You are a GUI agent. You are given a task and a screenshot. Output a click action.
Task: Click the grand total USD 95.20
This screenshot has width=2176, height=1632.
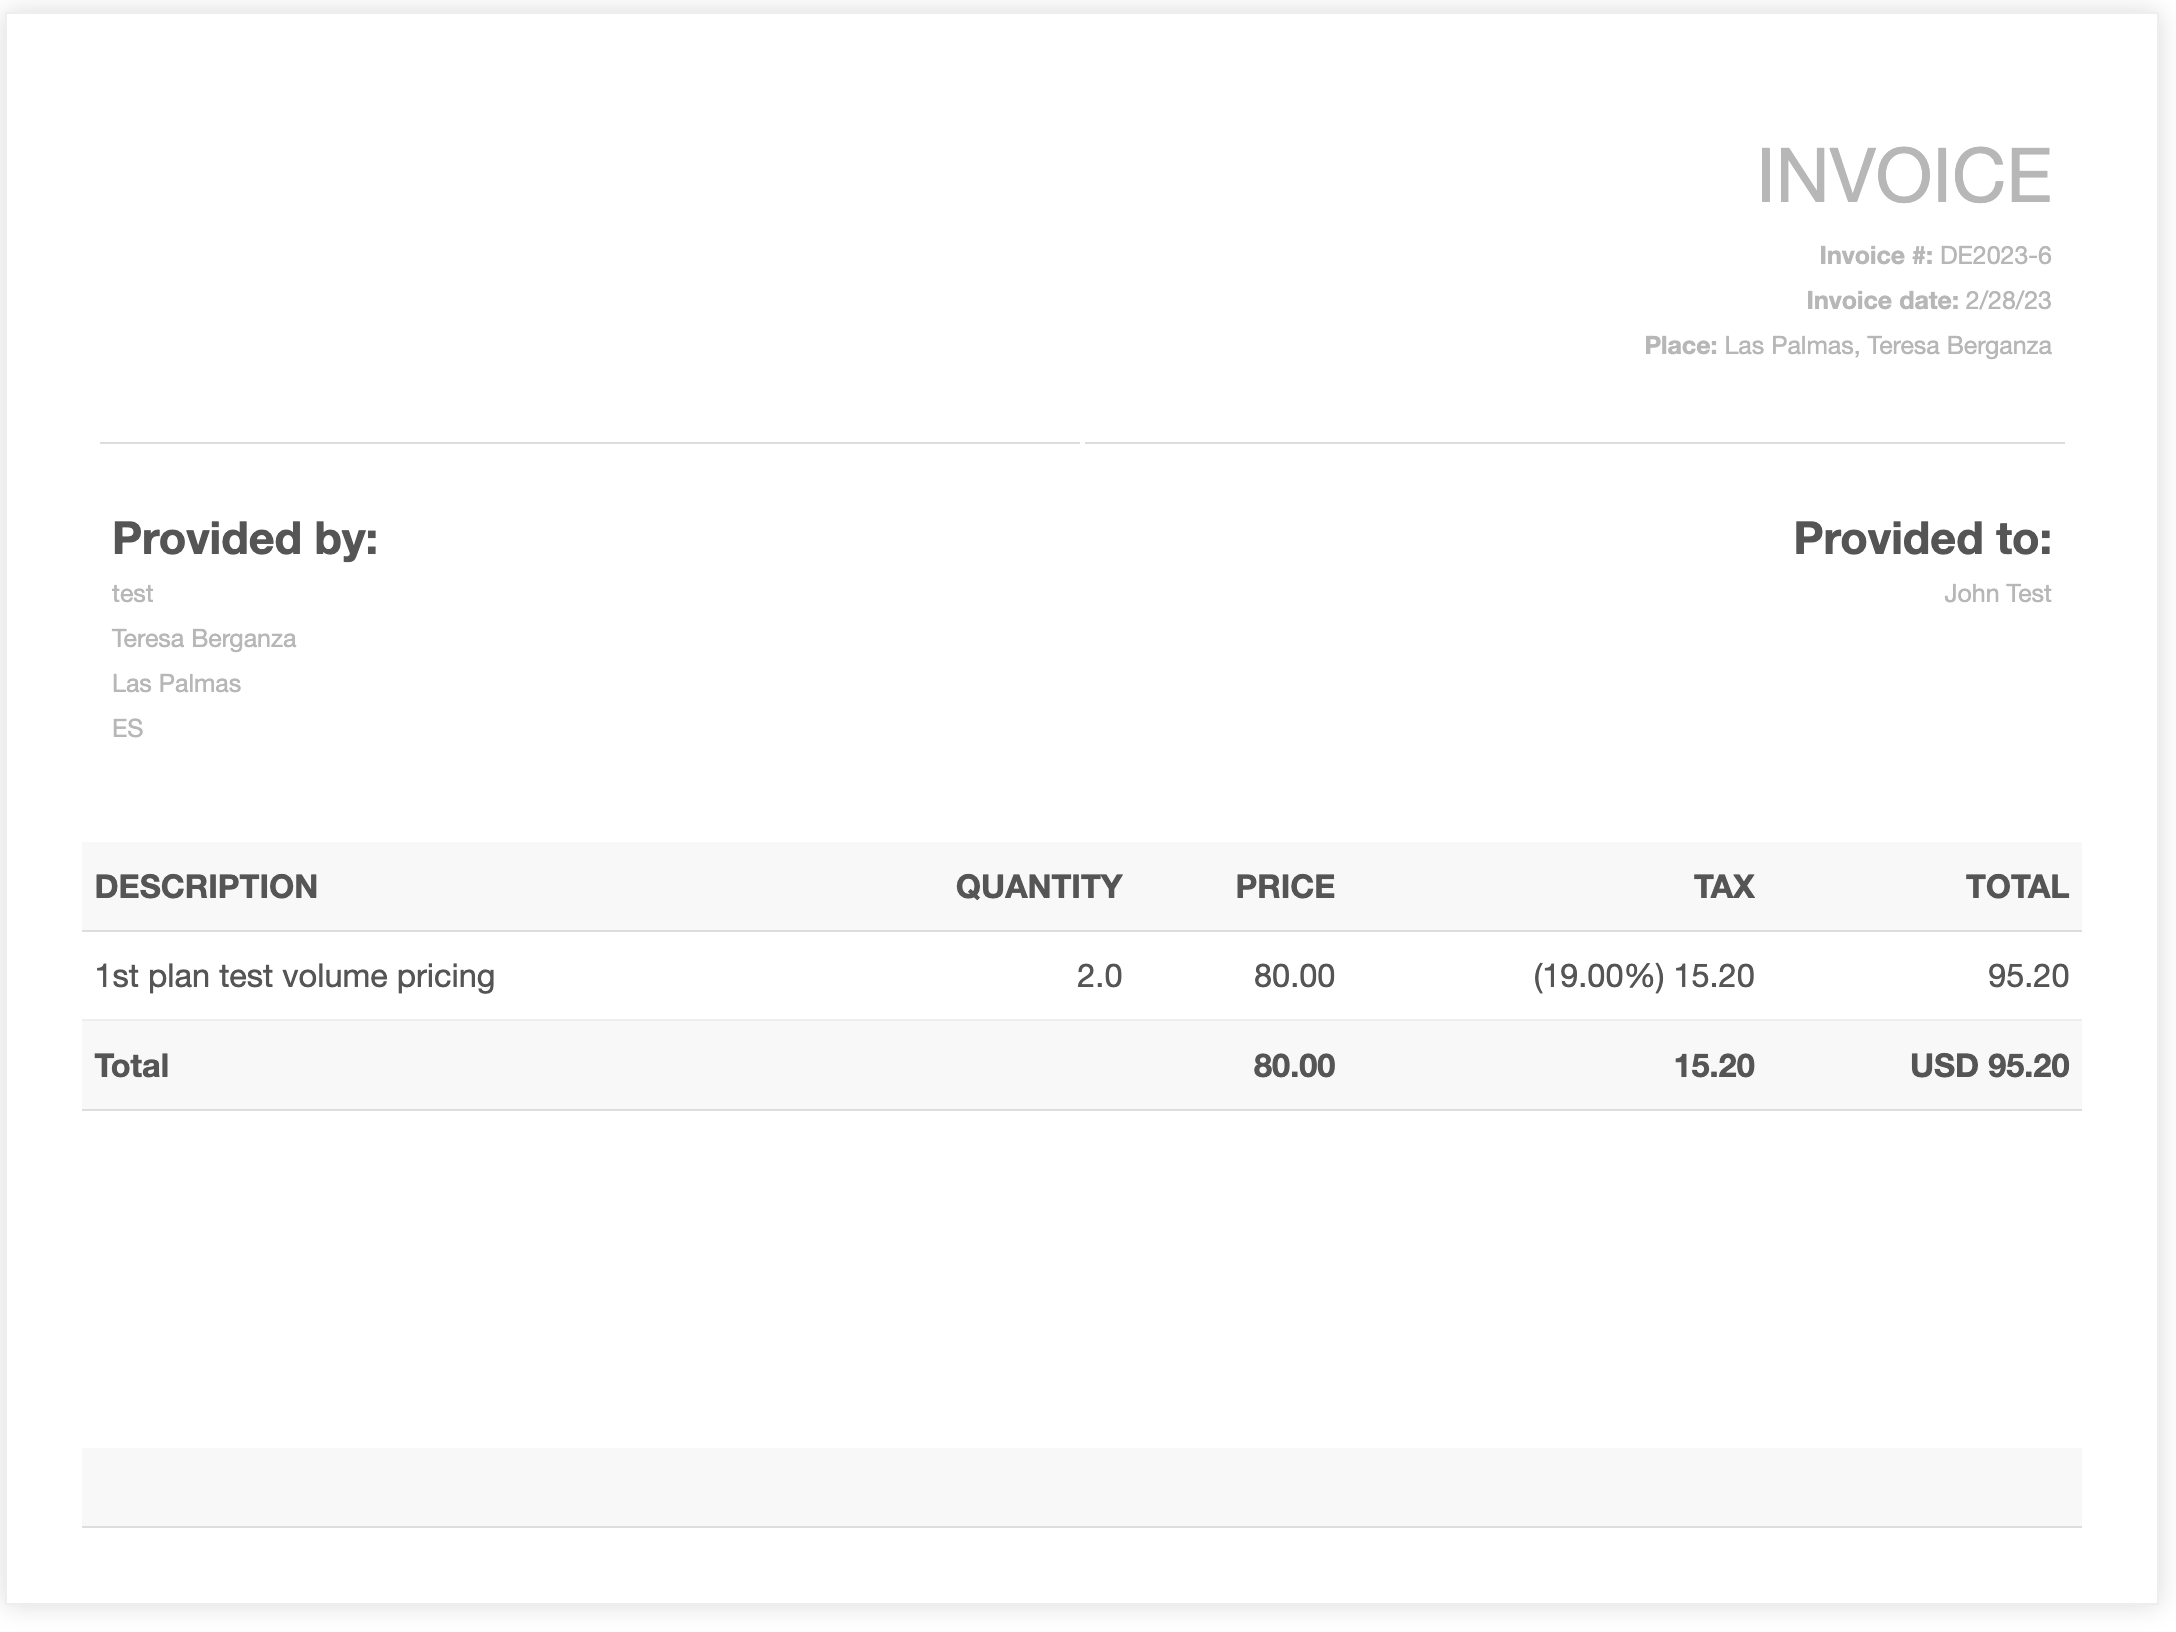click(x=1988, y=1066)
